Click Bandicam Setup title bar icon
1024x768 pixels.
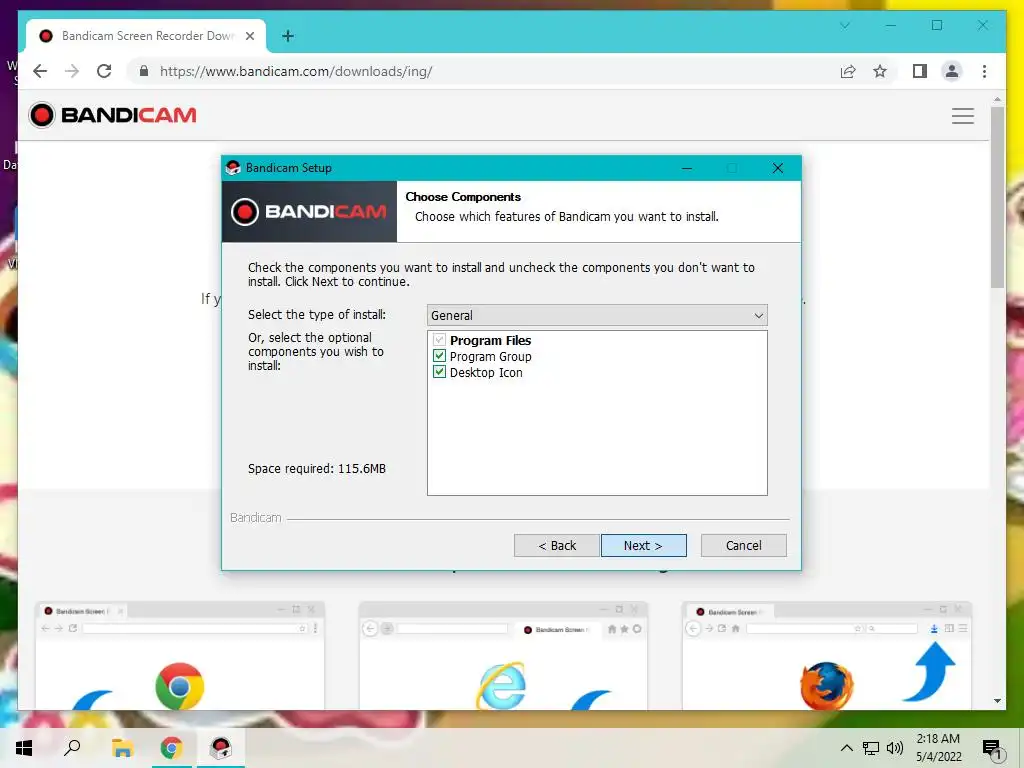tap(233, 168)
